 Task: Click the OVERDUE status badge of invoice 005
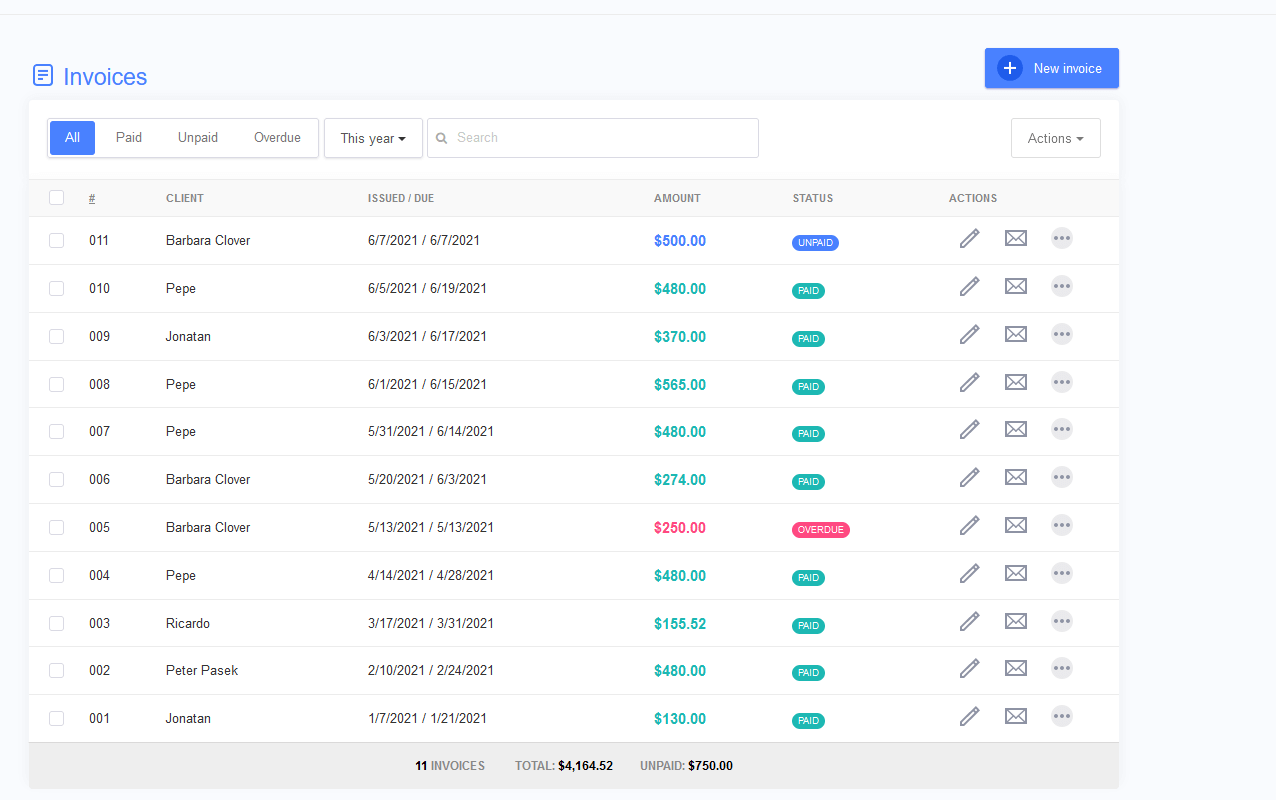click(821, 530)
